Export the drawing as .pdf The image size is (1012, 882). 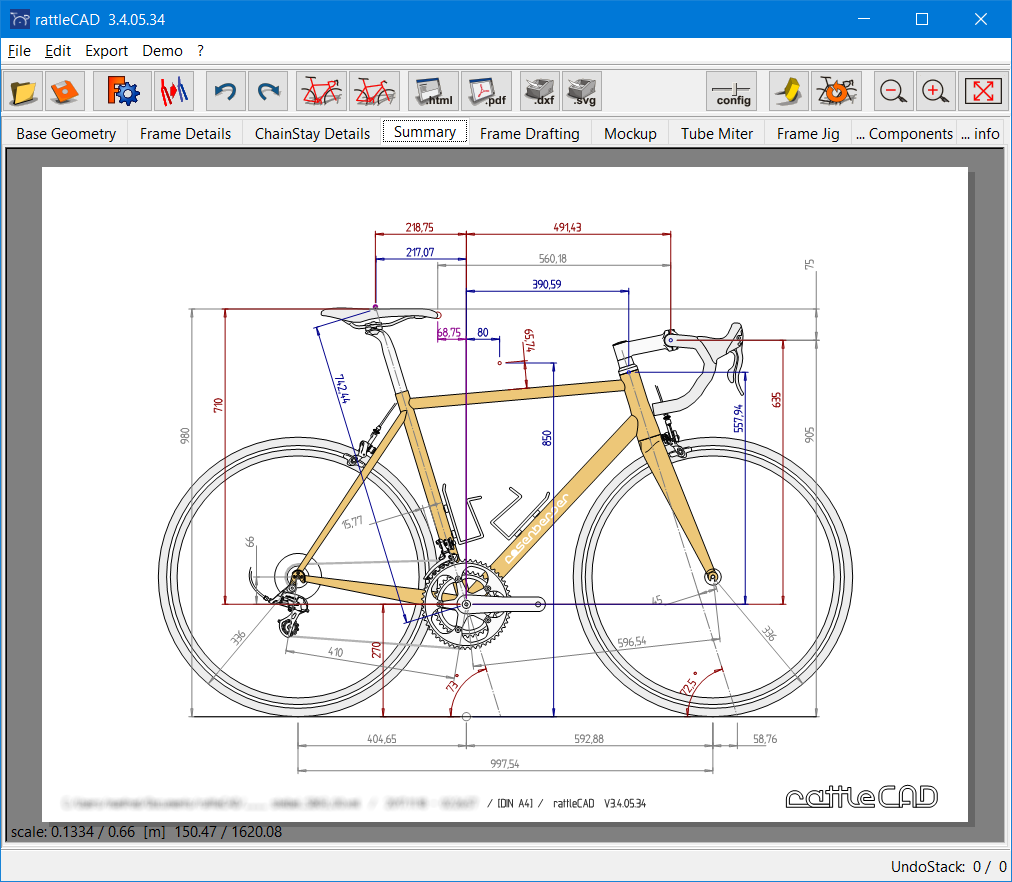[487, 91]
